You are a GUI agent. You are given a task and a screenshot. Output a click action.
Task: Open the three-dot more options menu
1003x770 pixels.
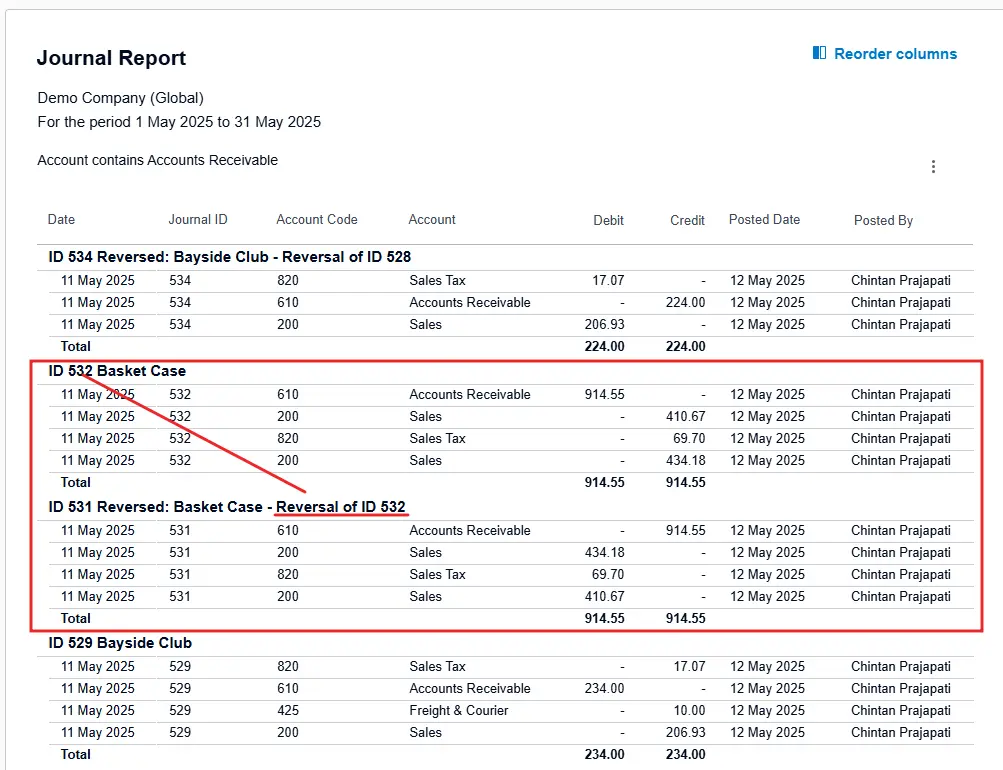pos(933,167)
